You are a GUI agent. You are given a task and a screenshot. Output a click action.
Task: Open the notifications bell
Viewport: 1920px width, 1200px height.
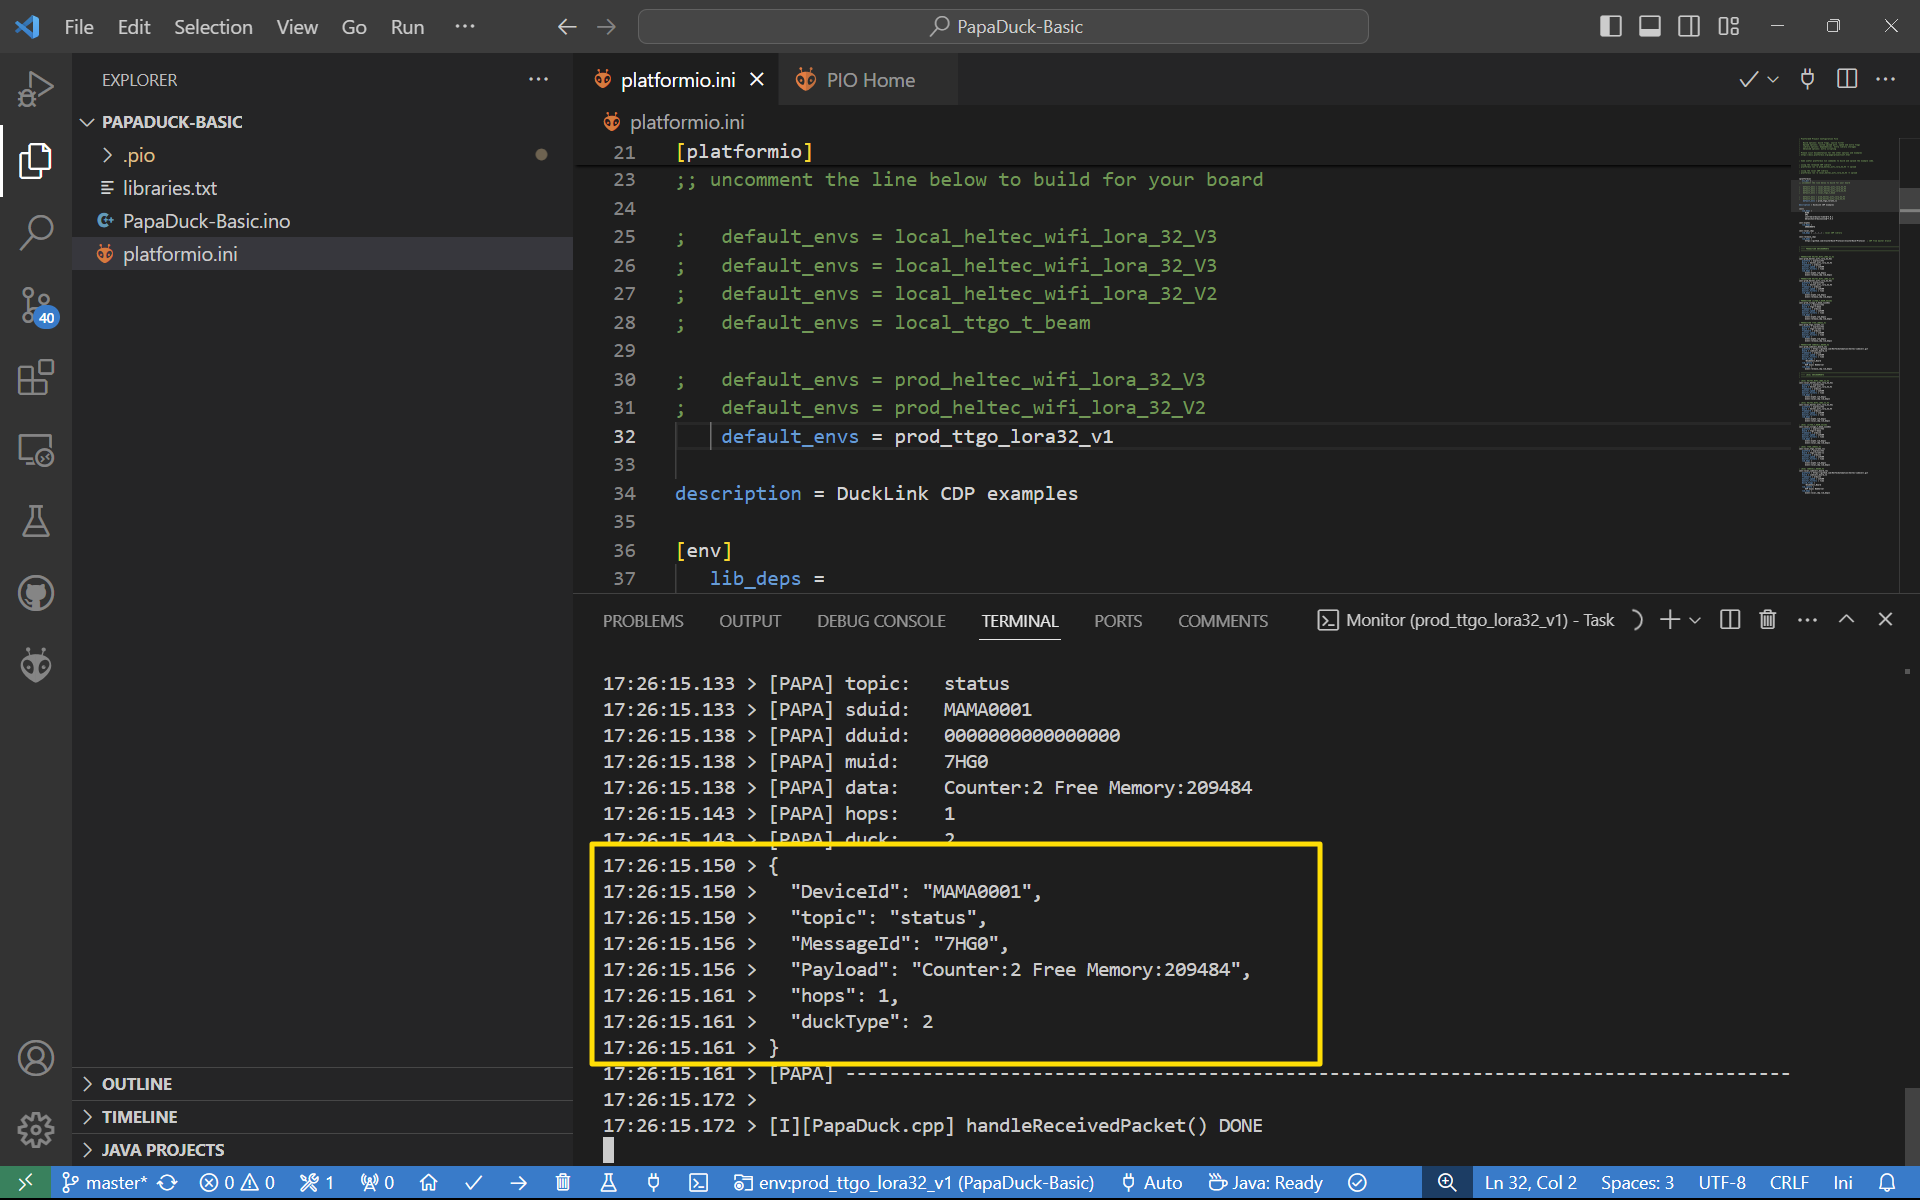pos(1887,1183)
